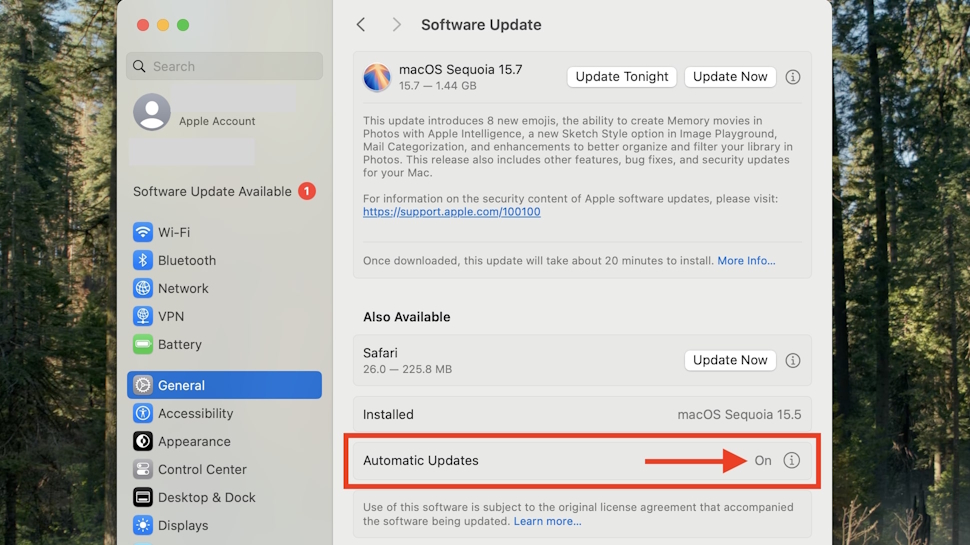Screen dimensions: 970x545
Task: Click the Software Update page title
Action: (481, 25)
